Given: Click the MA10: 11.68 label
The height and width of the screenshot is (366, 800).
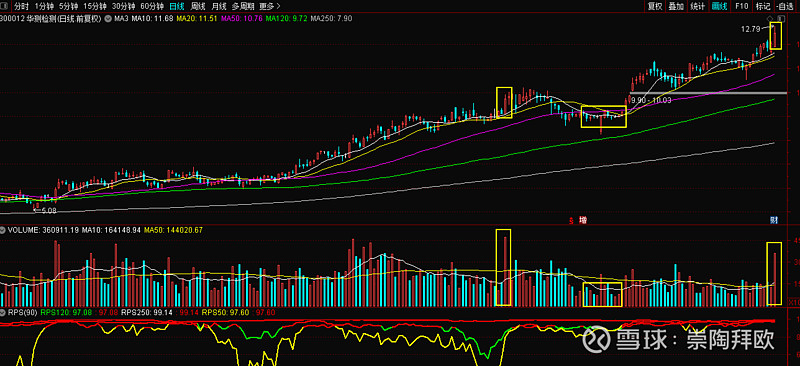Looking at the screenshot, I should coord(152,19).
